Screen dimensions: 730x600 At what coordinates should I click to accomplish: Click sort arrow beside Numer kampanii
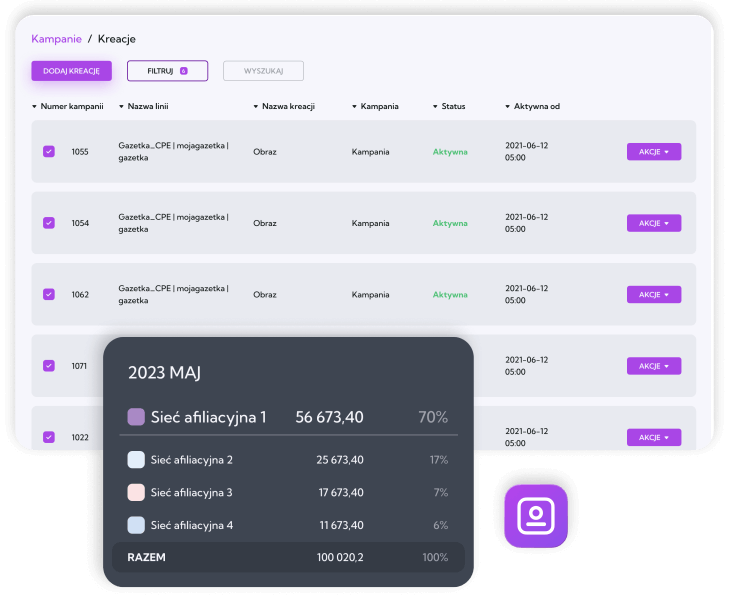point(34,106)
